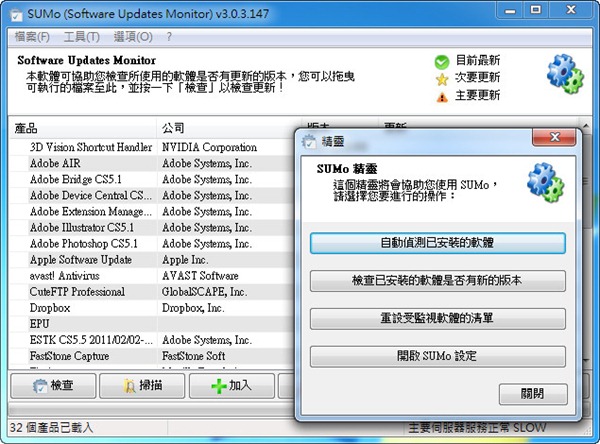Open the 選項(O) menu
This screenshot has width=600, height=444.
[133, 37]
